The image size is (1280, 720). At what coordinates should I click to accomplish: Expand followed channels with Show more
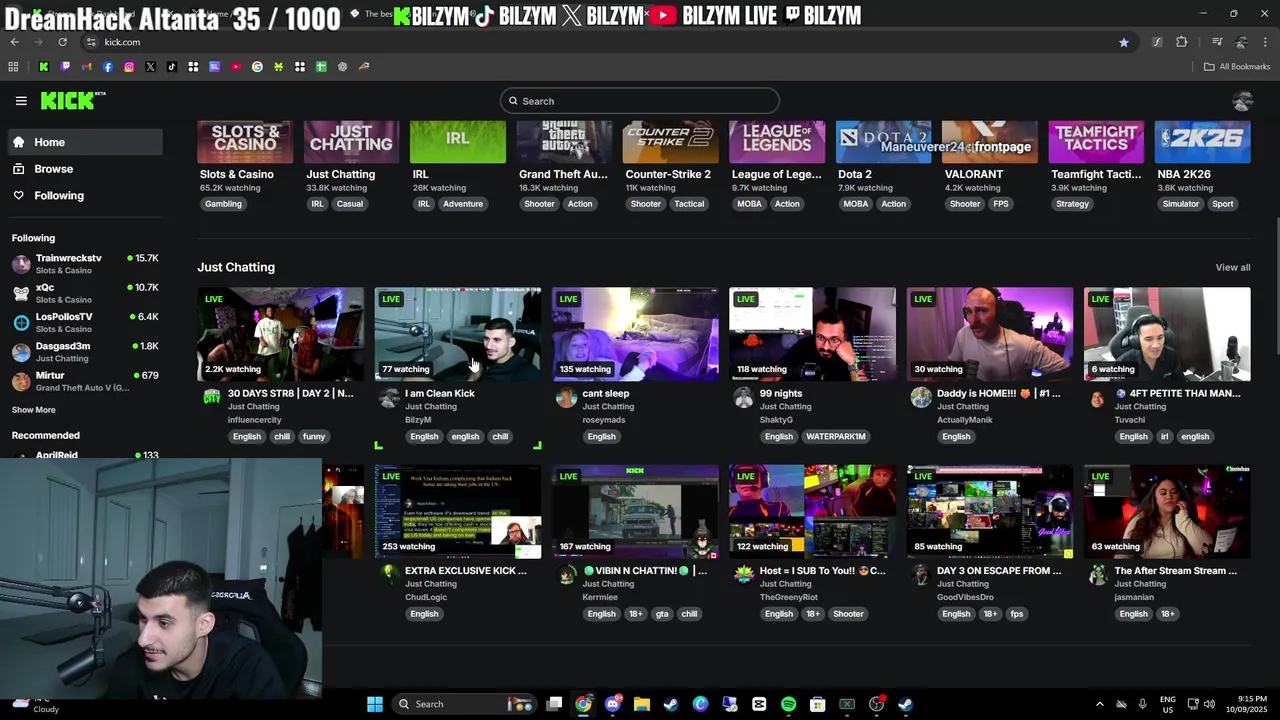click(34, 410)
